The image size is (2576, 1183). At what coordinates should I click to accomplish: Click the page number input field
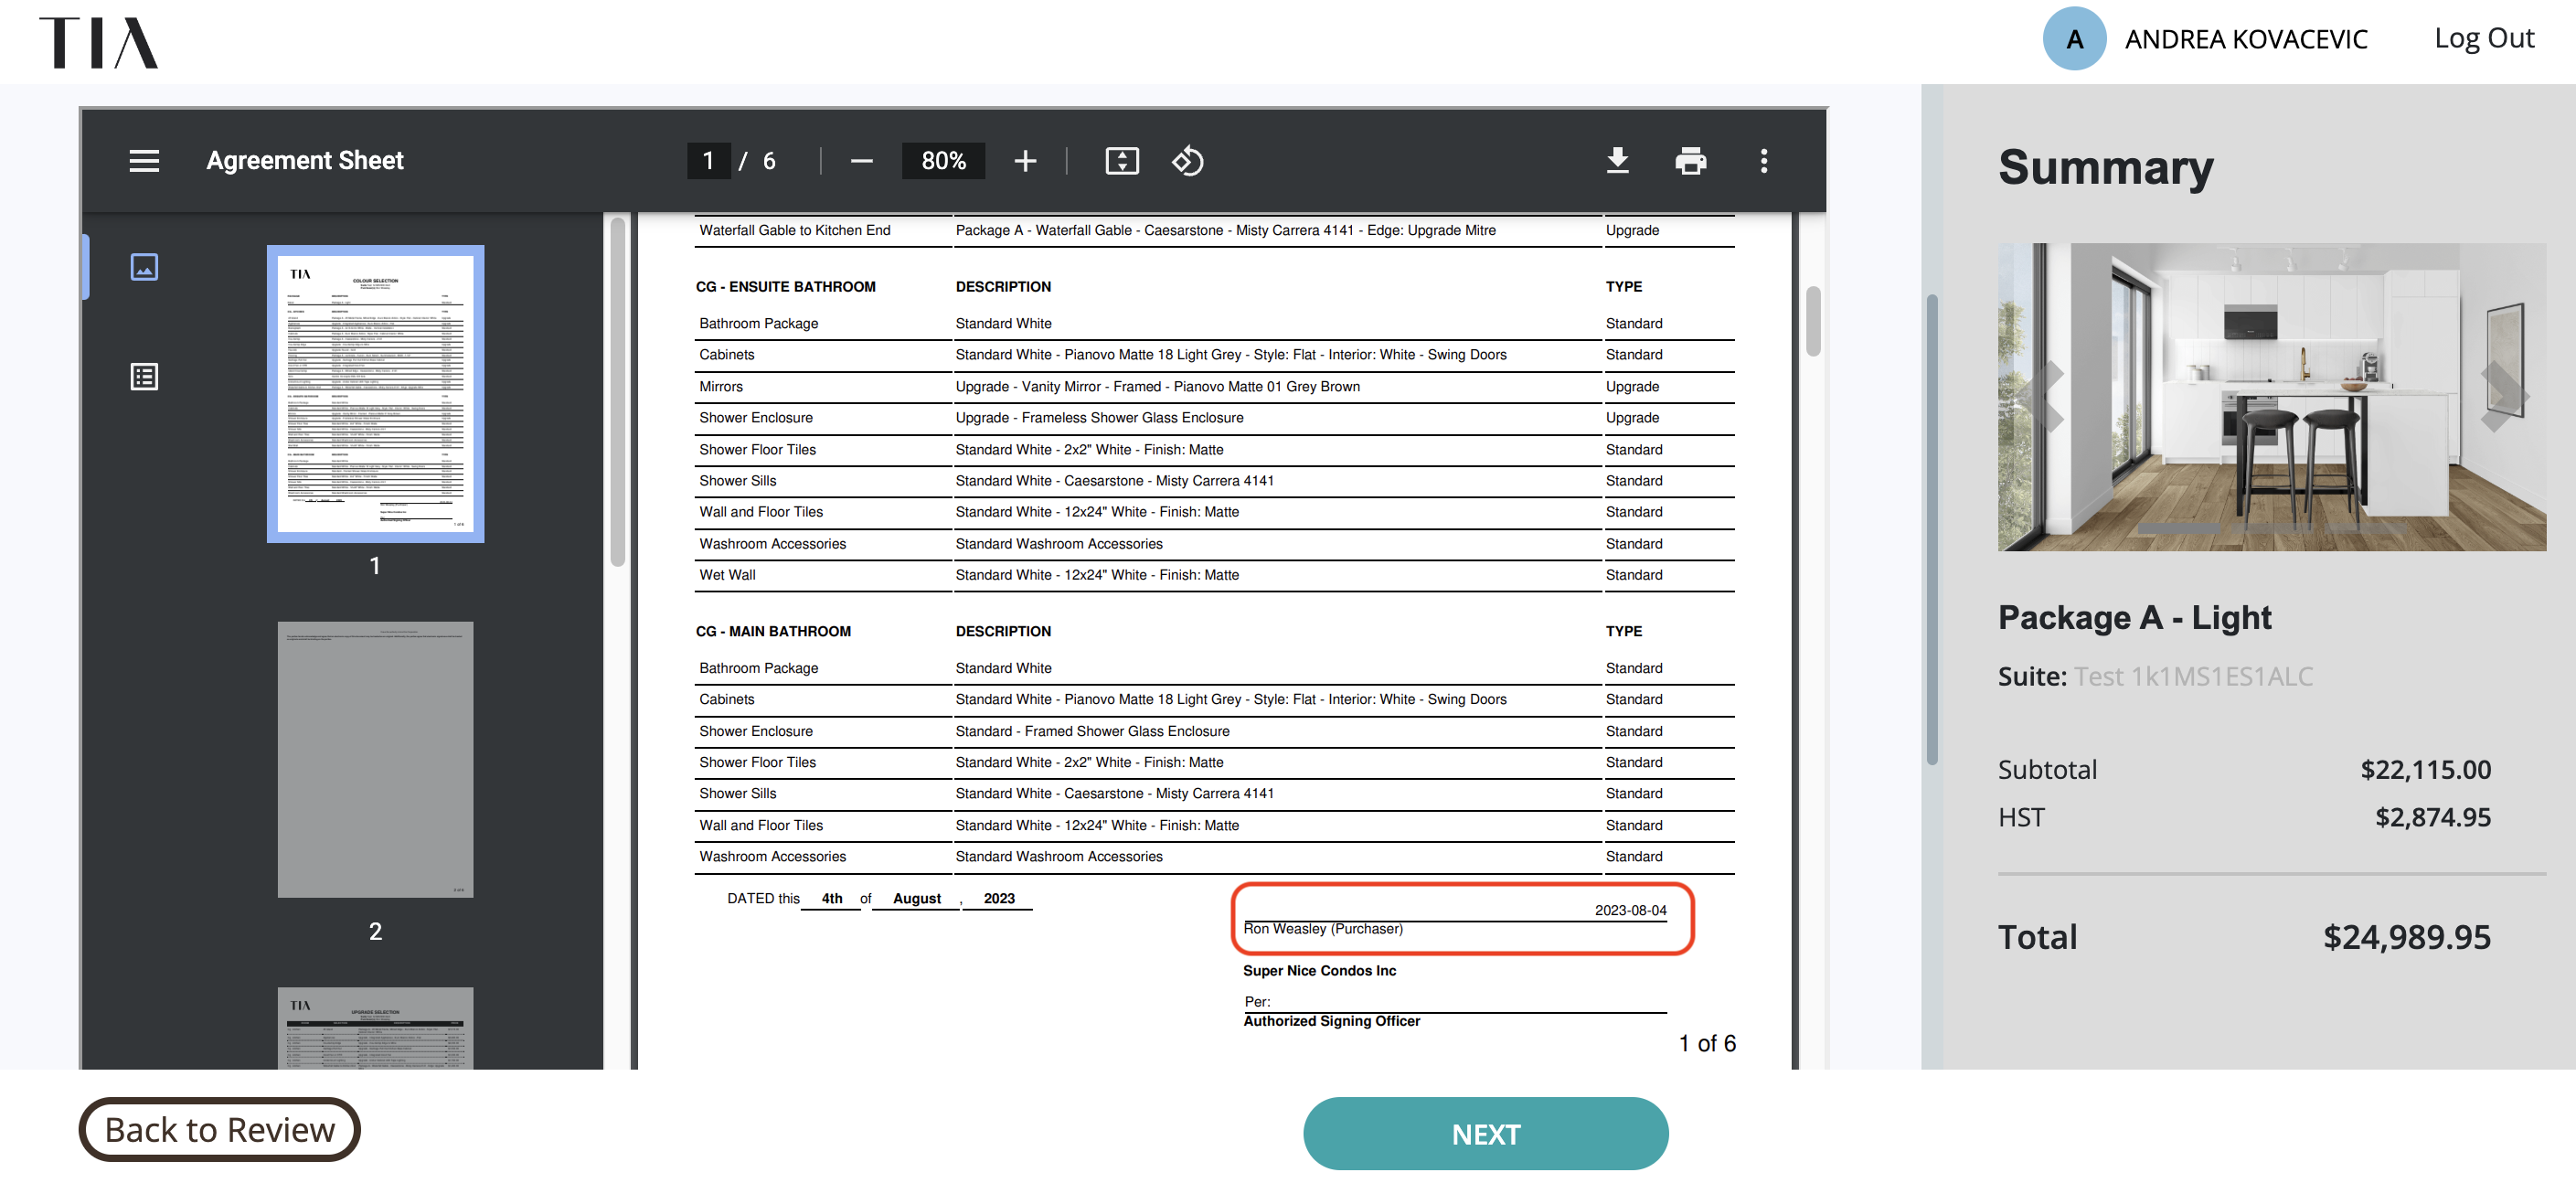708,161
